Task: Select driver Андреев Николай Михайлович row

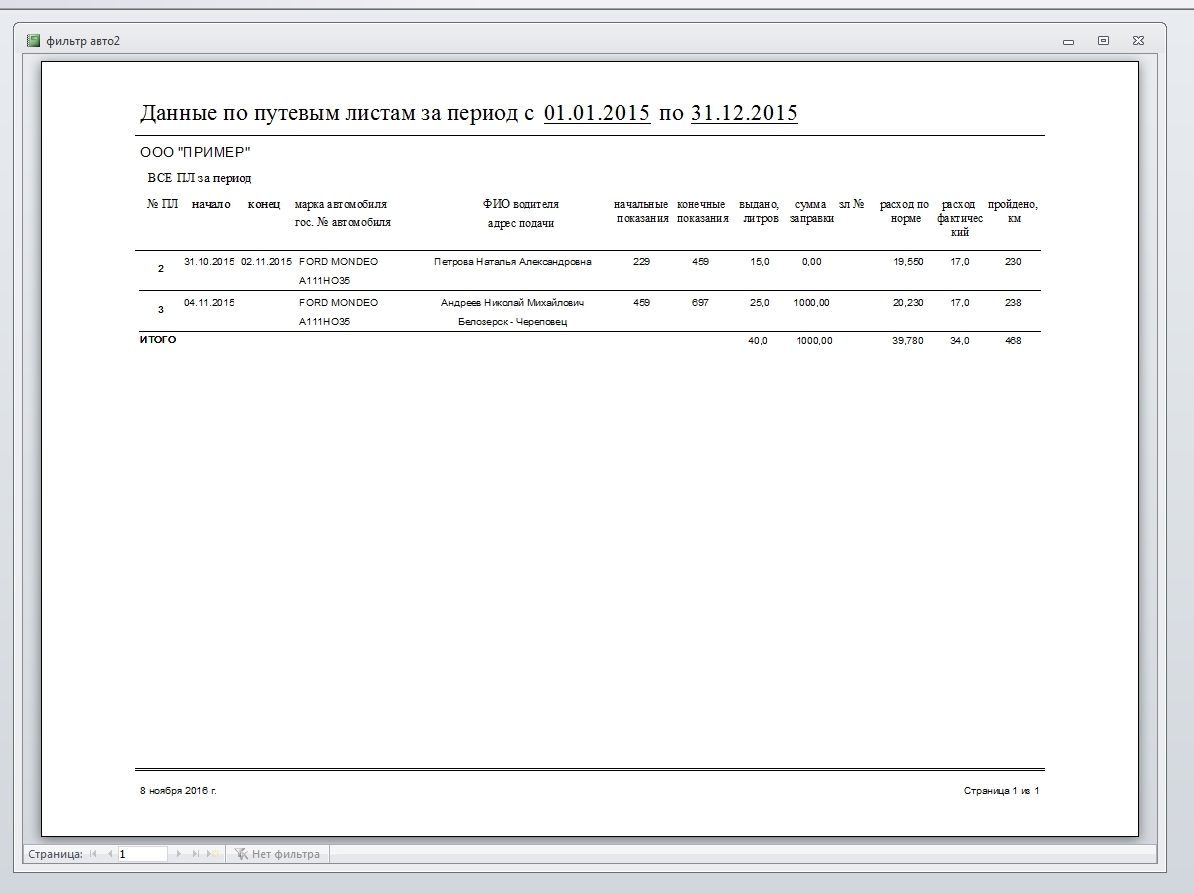Action: coord(512,303)
